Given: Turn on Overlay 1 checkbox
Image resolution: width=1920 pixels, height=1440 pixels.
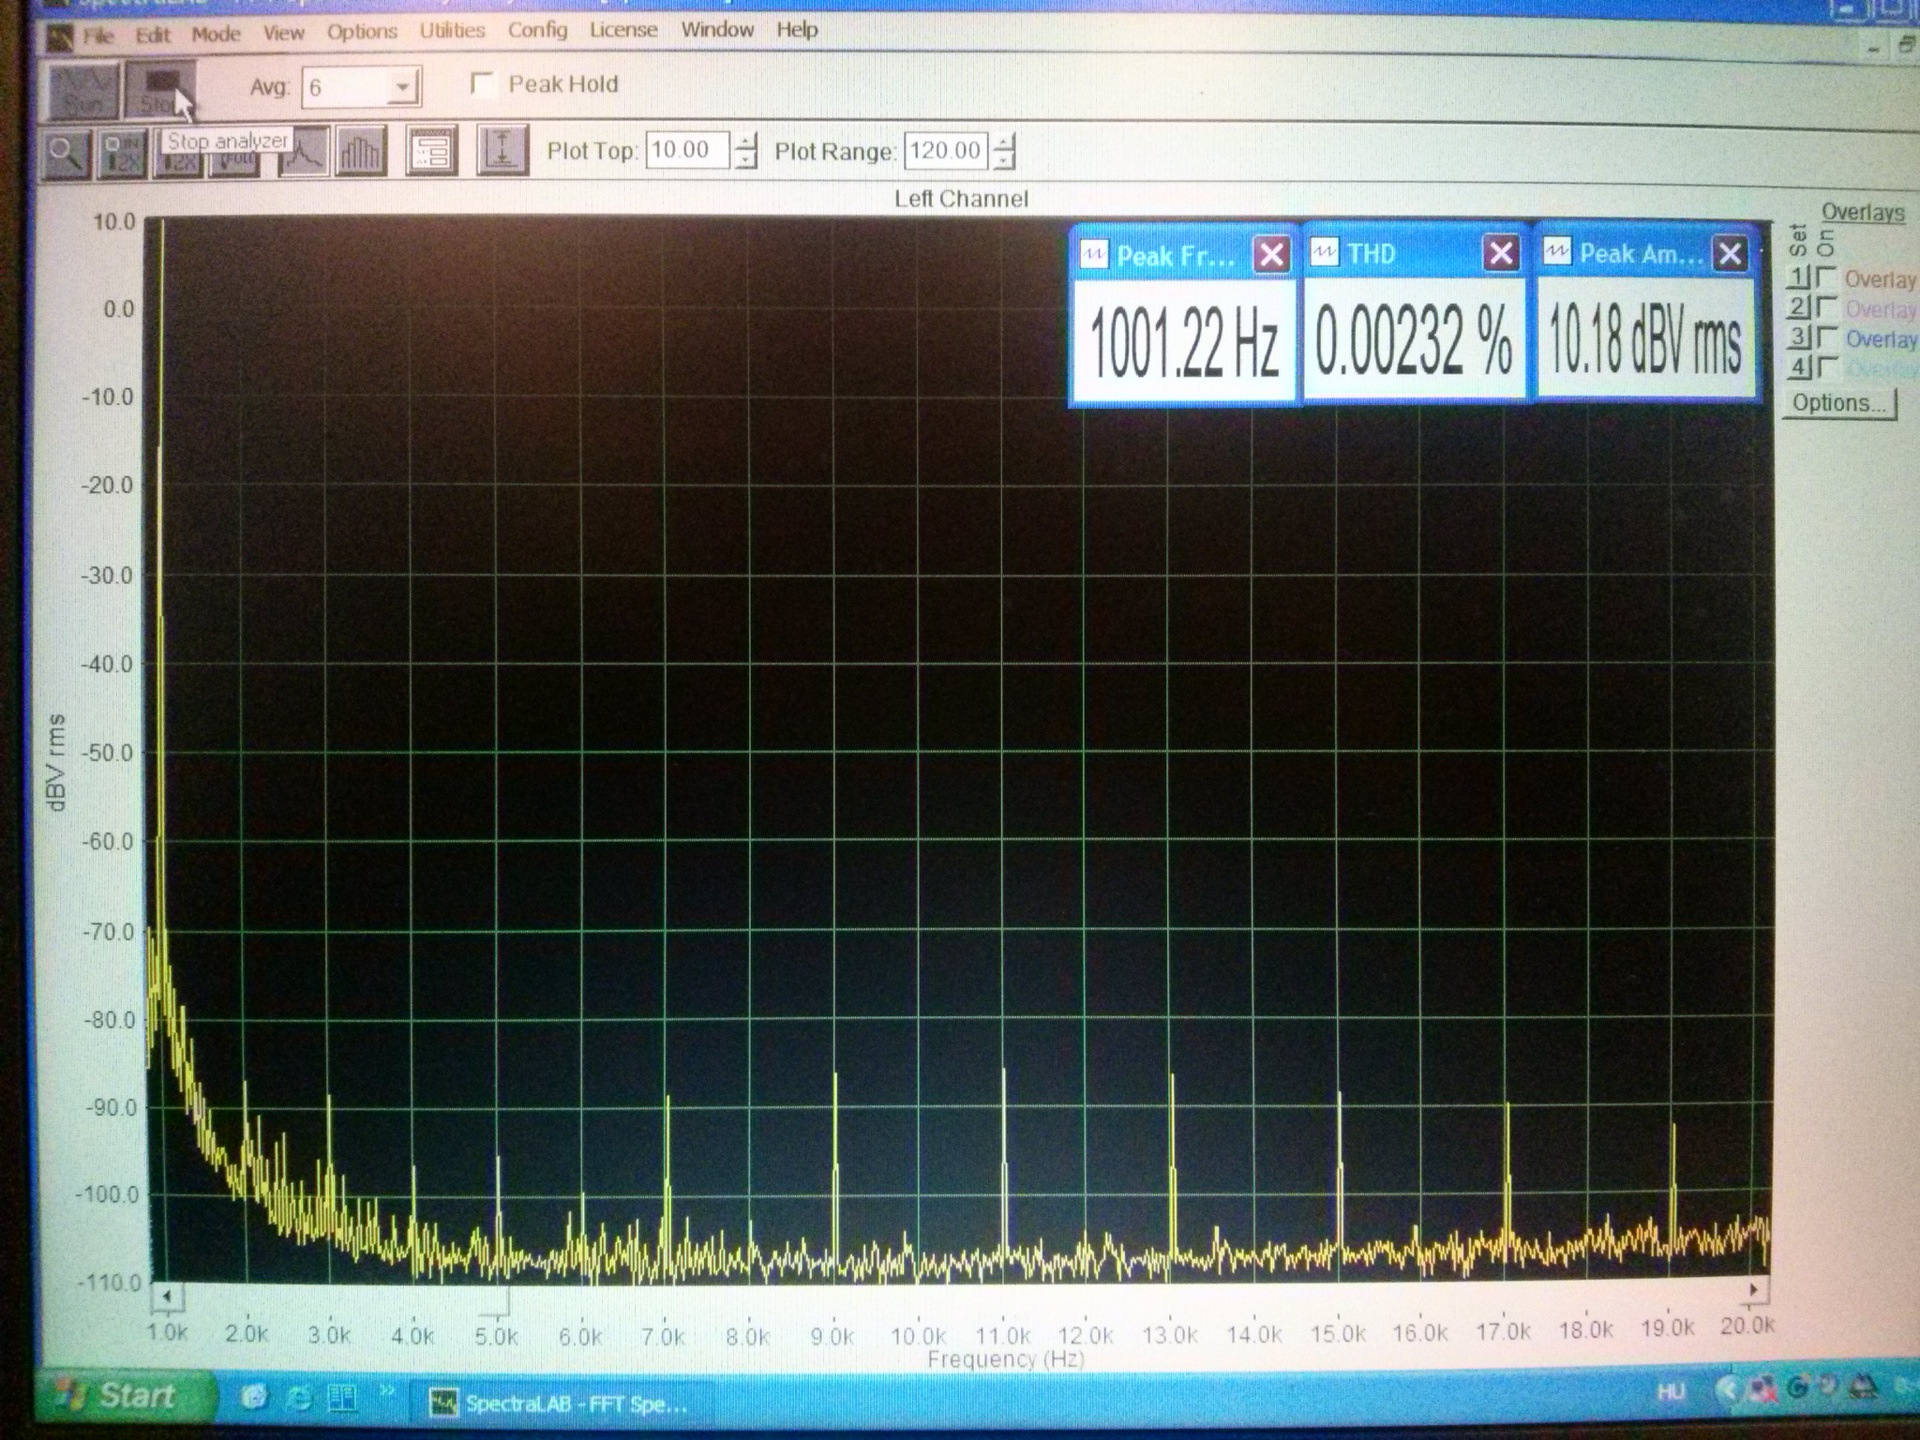Looking at the screenshot, I should click(1826, 277).
